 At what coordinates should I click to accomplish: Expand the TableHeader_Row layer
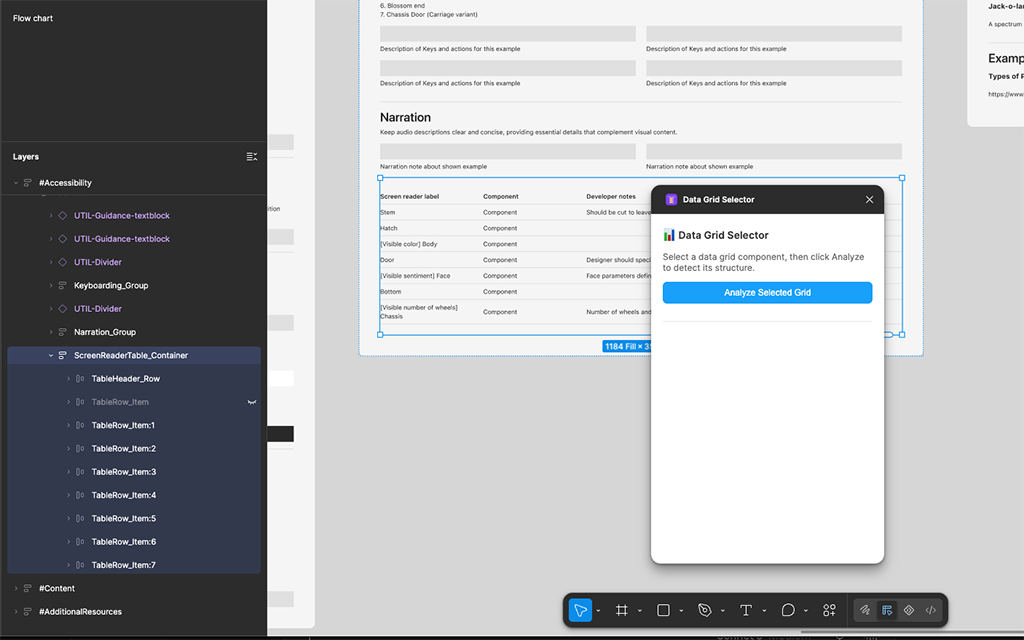coord(69,379)
